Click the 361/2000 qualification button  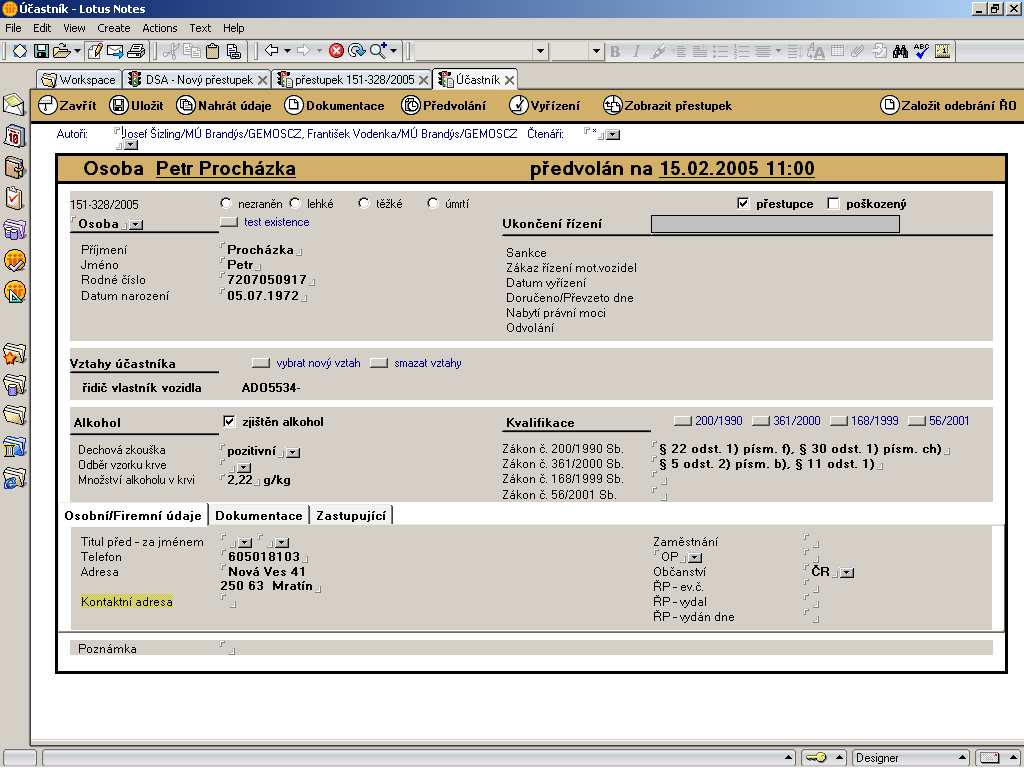786,421
